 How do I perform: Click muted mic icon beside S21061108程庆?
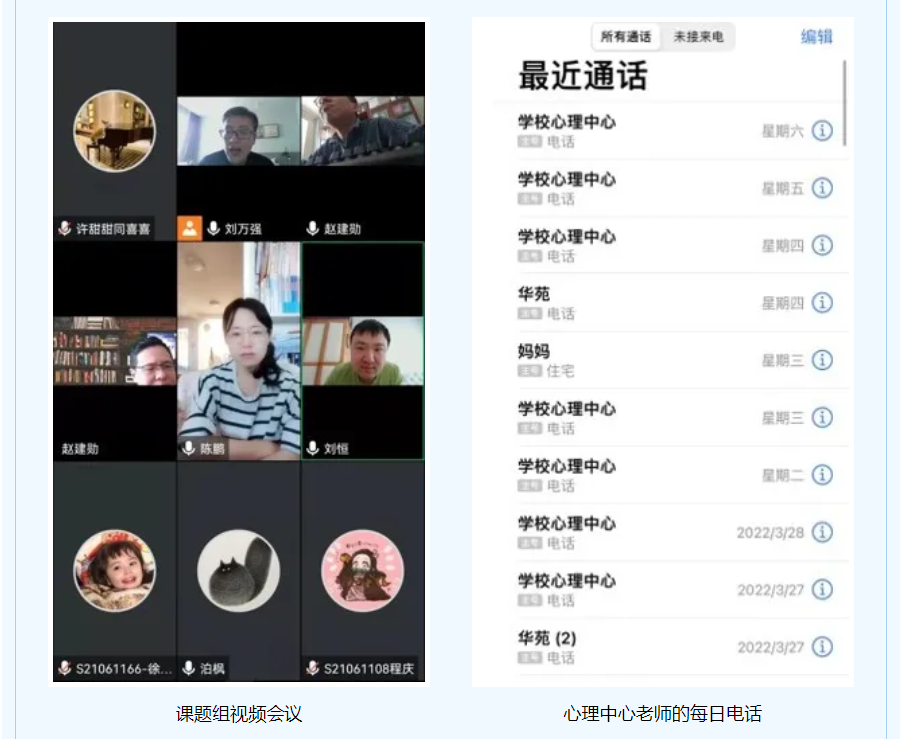pos(312,668)
